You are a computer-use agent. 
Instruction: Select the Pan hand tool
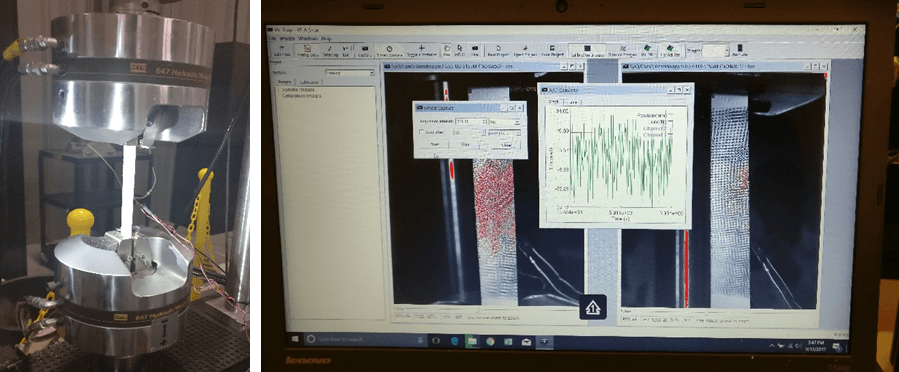point(447,51)
